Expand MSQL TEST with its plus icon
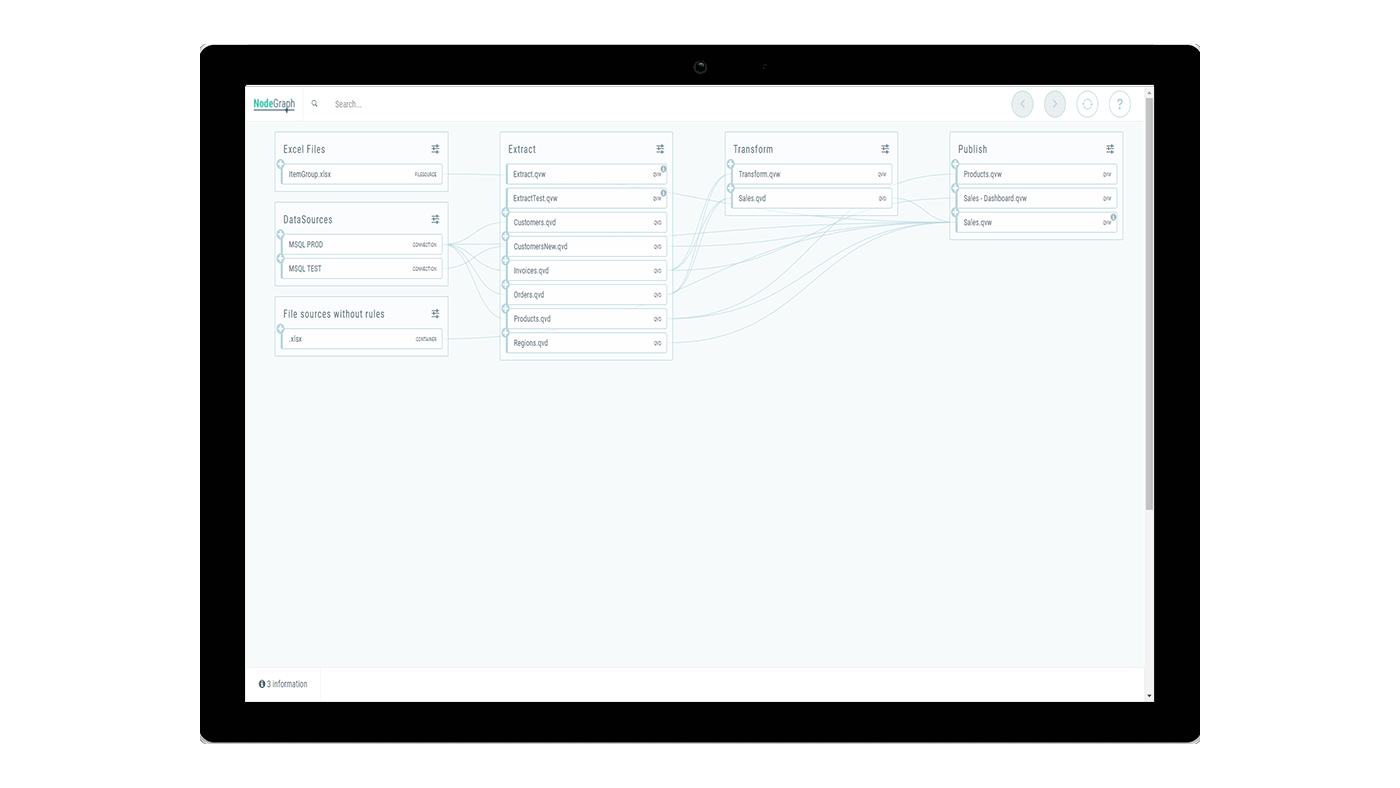 tap(281, 259)
